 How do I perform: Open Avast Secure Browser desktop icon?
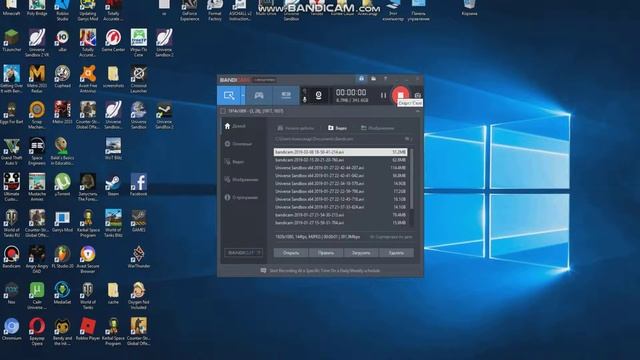coord(88,259)
